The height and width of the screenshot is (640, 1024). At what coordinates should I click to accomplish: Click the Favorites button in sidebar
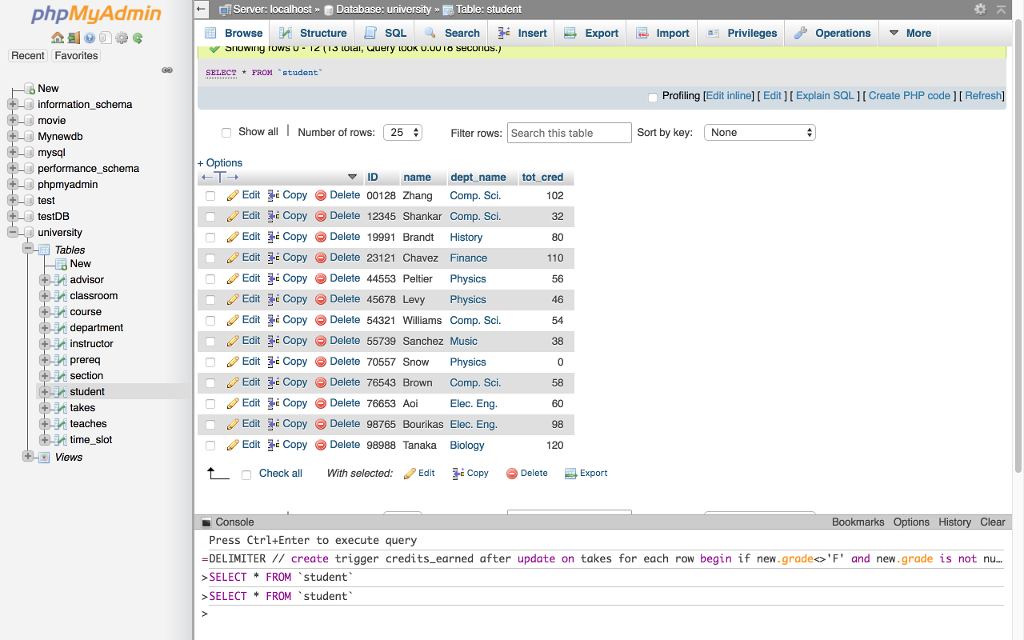point(76,56)
